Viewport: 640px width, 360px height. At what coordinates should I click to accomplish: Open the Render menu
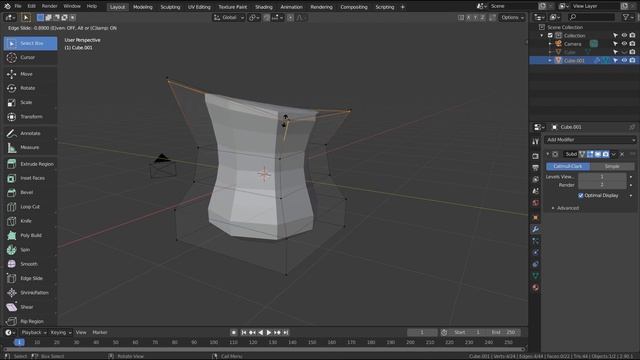click(x=49, y=7)
